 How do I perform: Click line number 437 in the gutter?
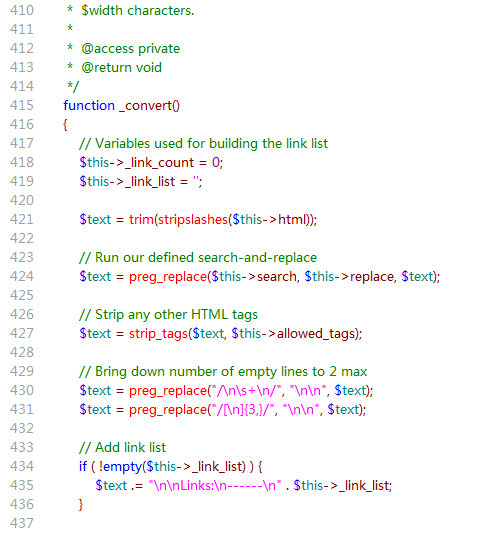click(22, 523)
